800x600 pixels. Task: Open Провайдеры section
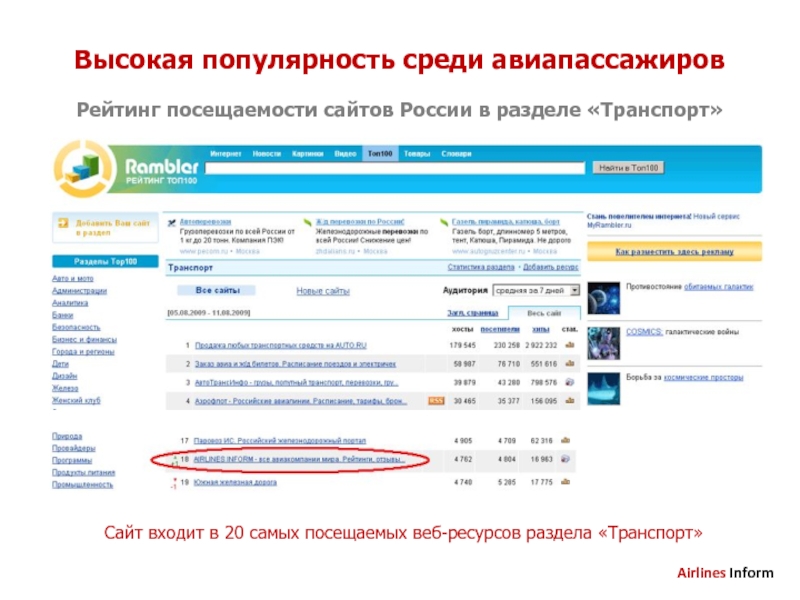[74, 448]
